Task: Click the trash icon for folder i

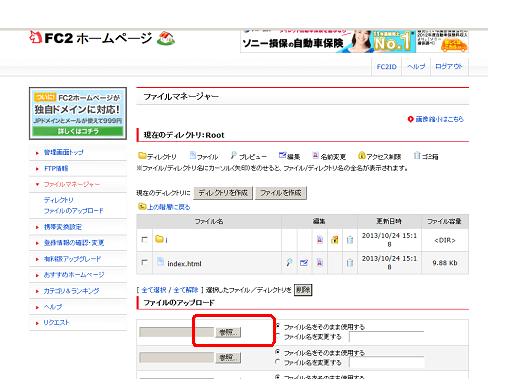Action: (350, 240)
